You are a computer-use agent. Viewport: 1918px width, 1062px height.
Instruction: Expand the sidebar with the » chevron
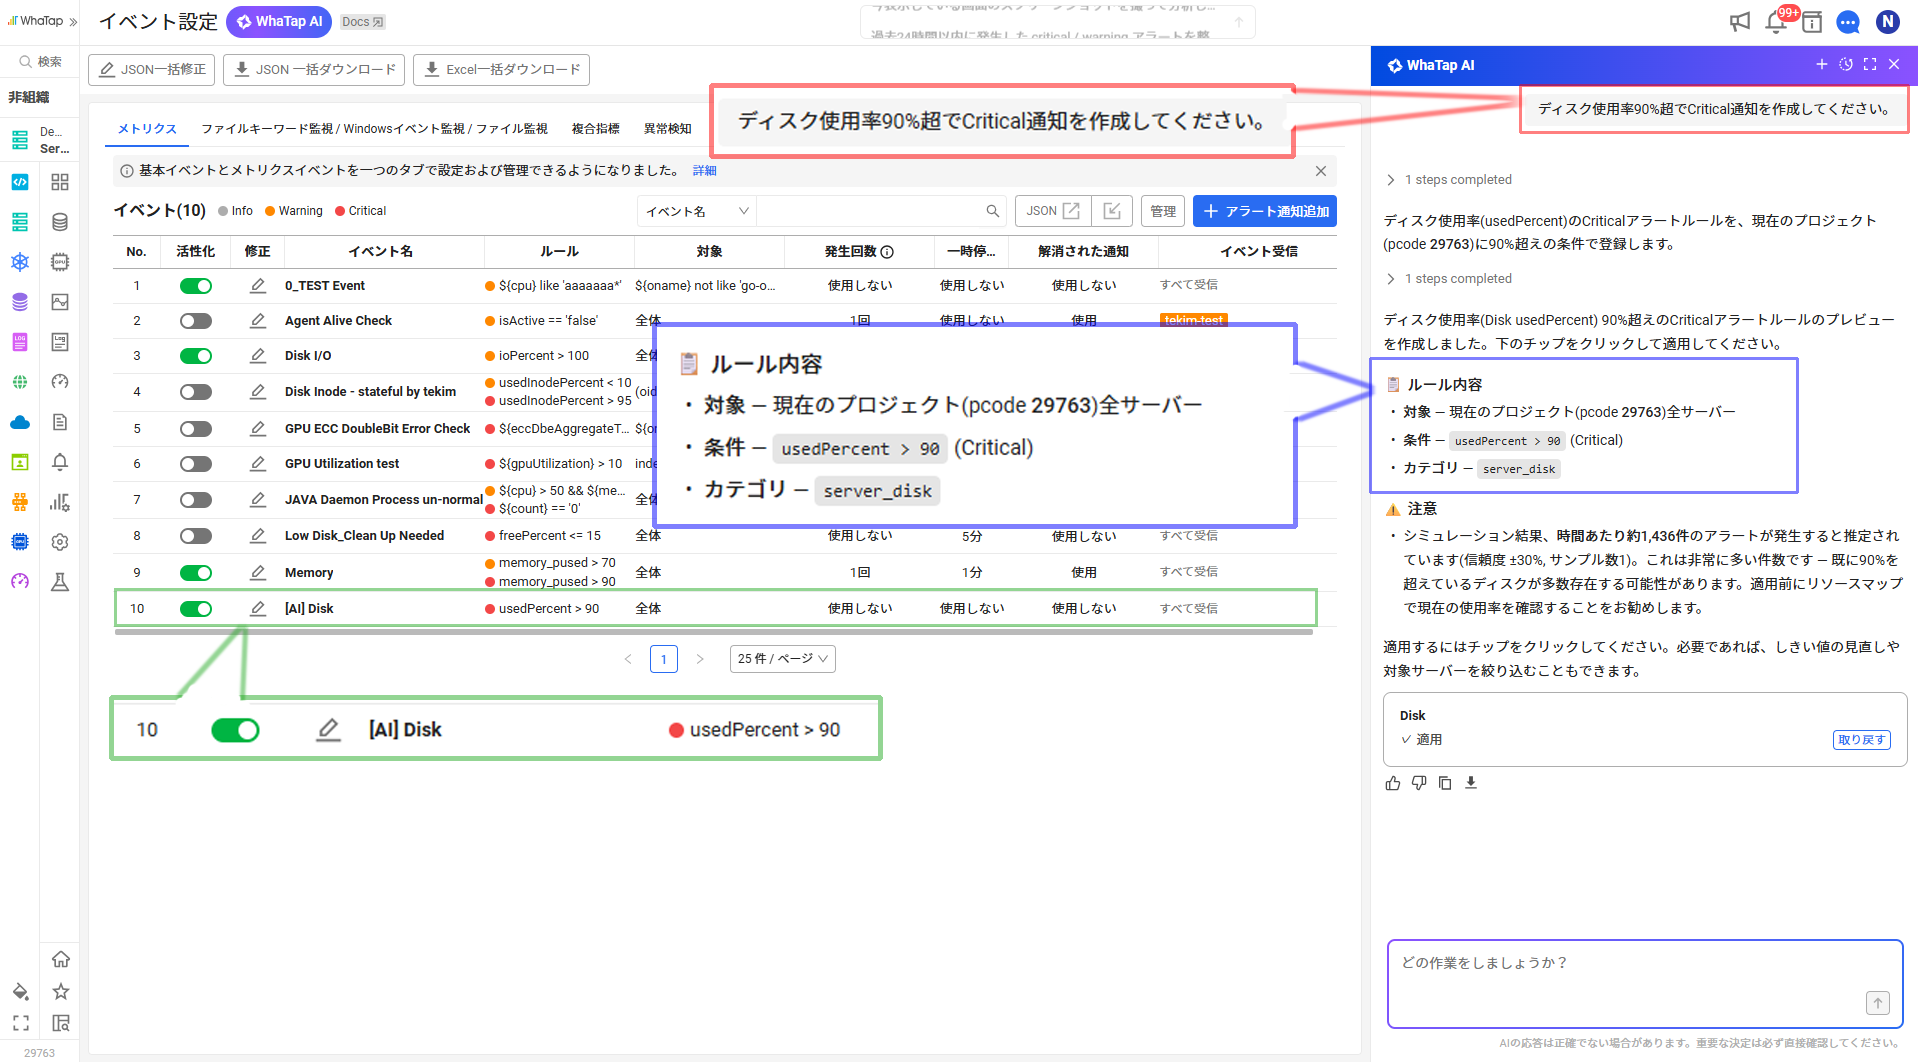tap(73, 21)
